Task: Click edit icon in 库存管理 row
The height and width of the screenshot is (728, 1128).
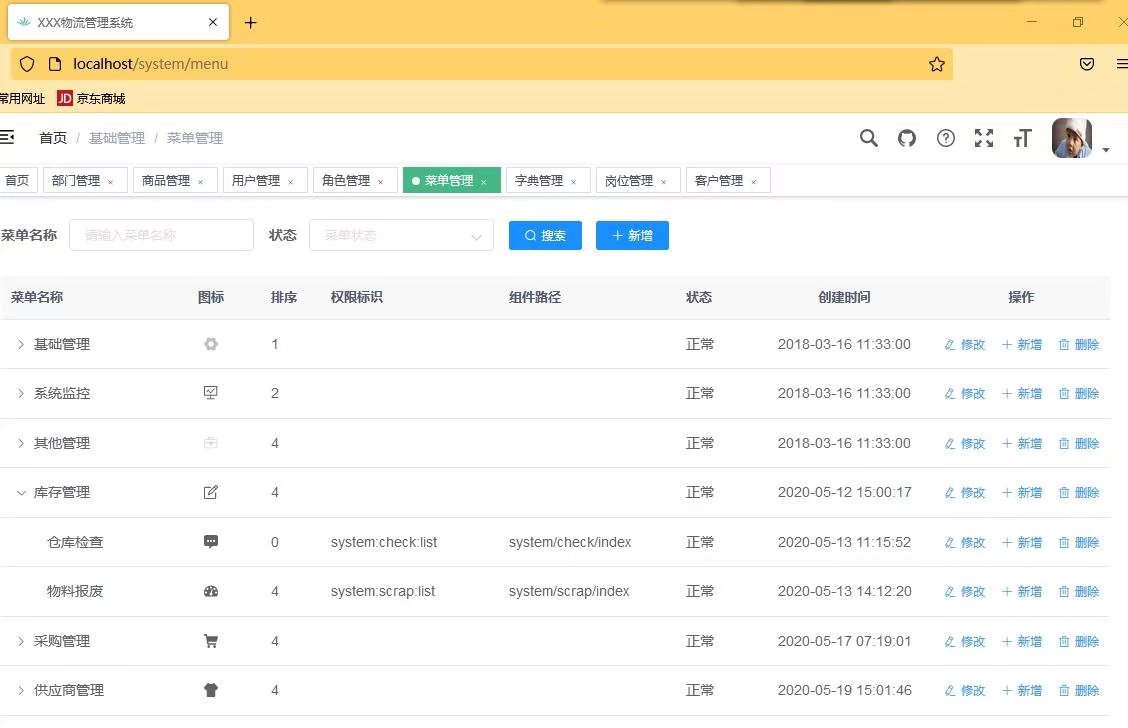Action: 211,492
